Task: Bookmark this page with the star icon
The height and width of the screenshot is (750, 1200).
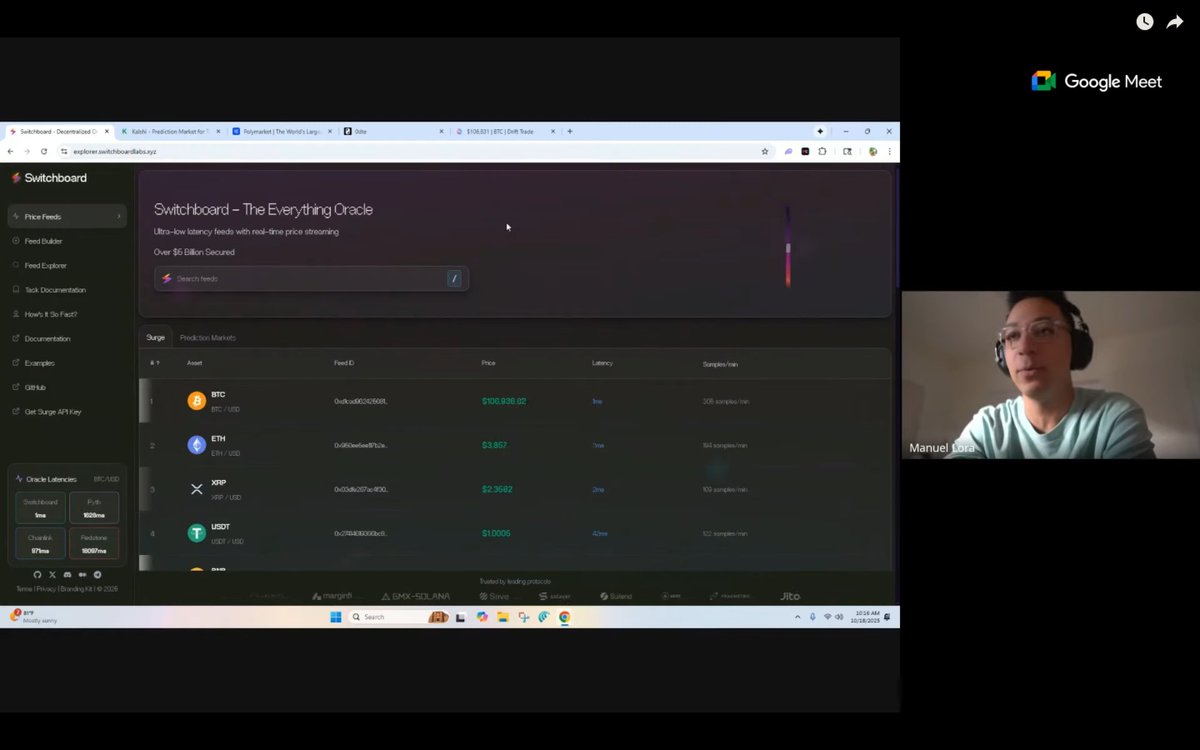Action: [765, 151]
